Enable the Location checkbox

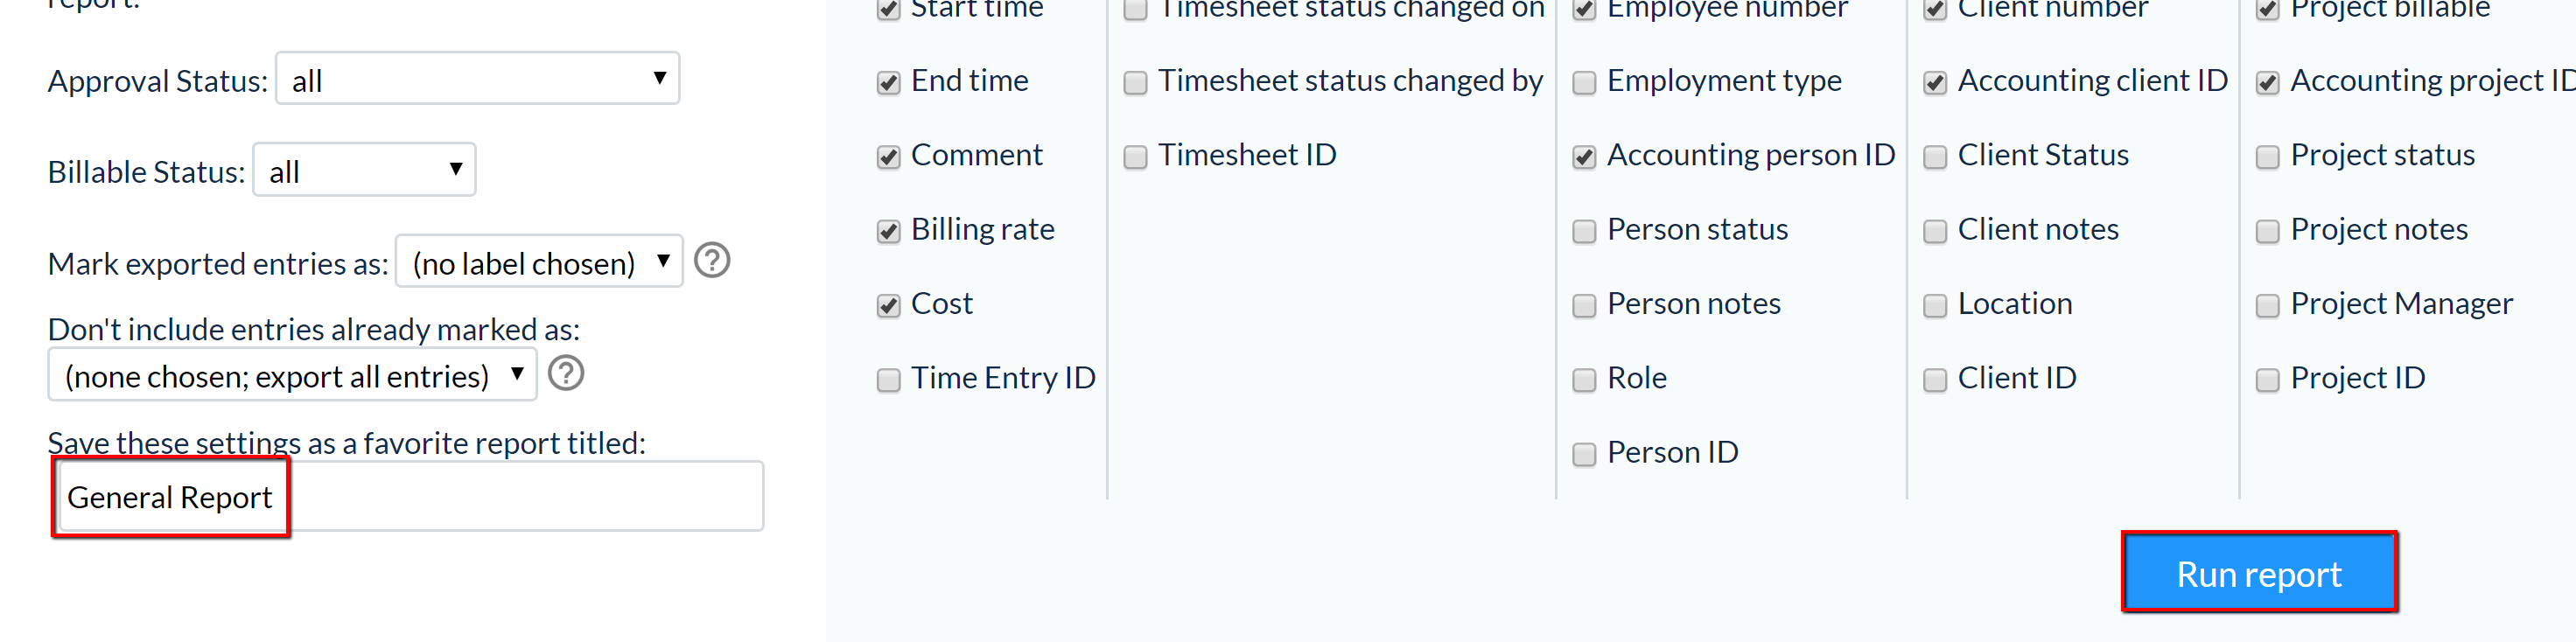pos(1935,306)
